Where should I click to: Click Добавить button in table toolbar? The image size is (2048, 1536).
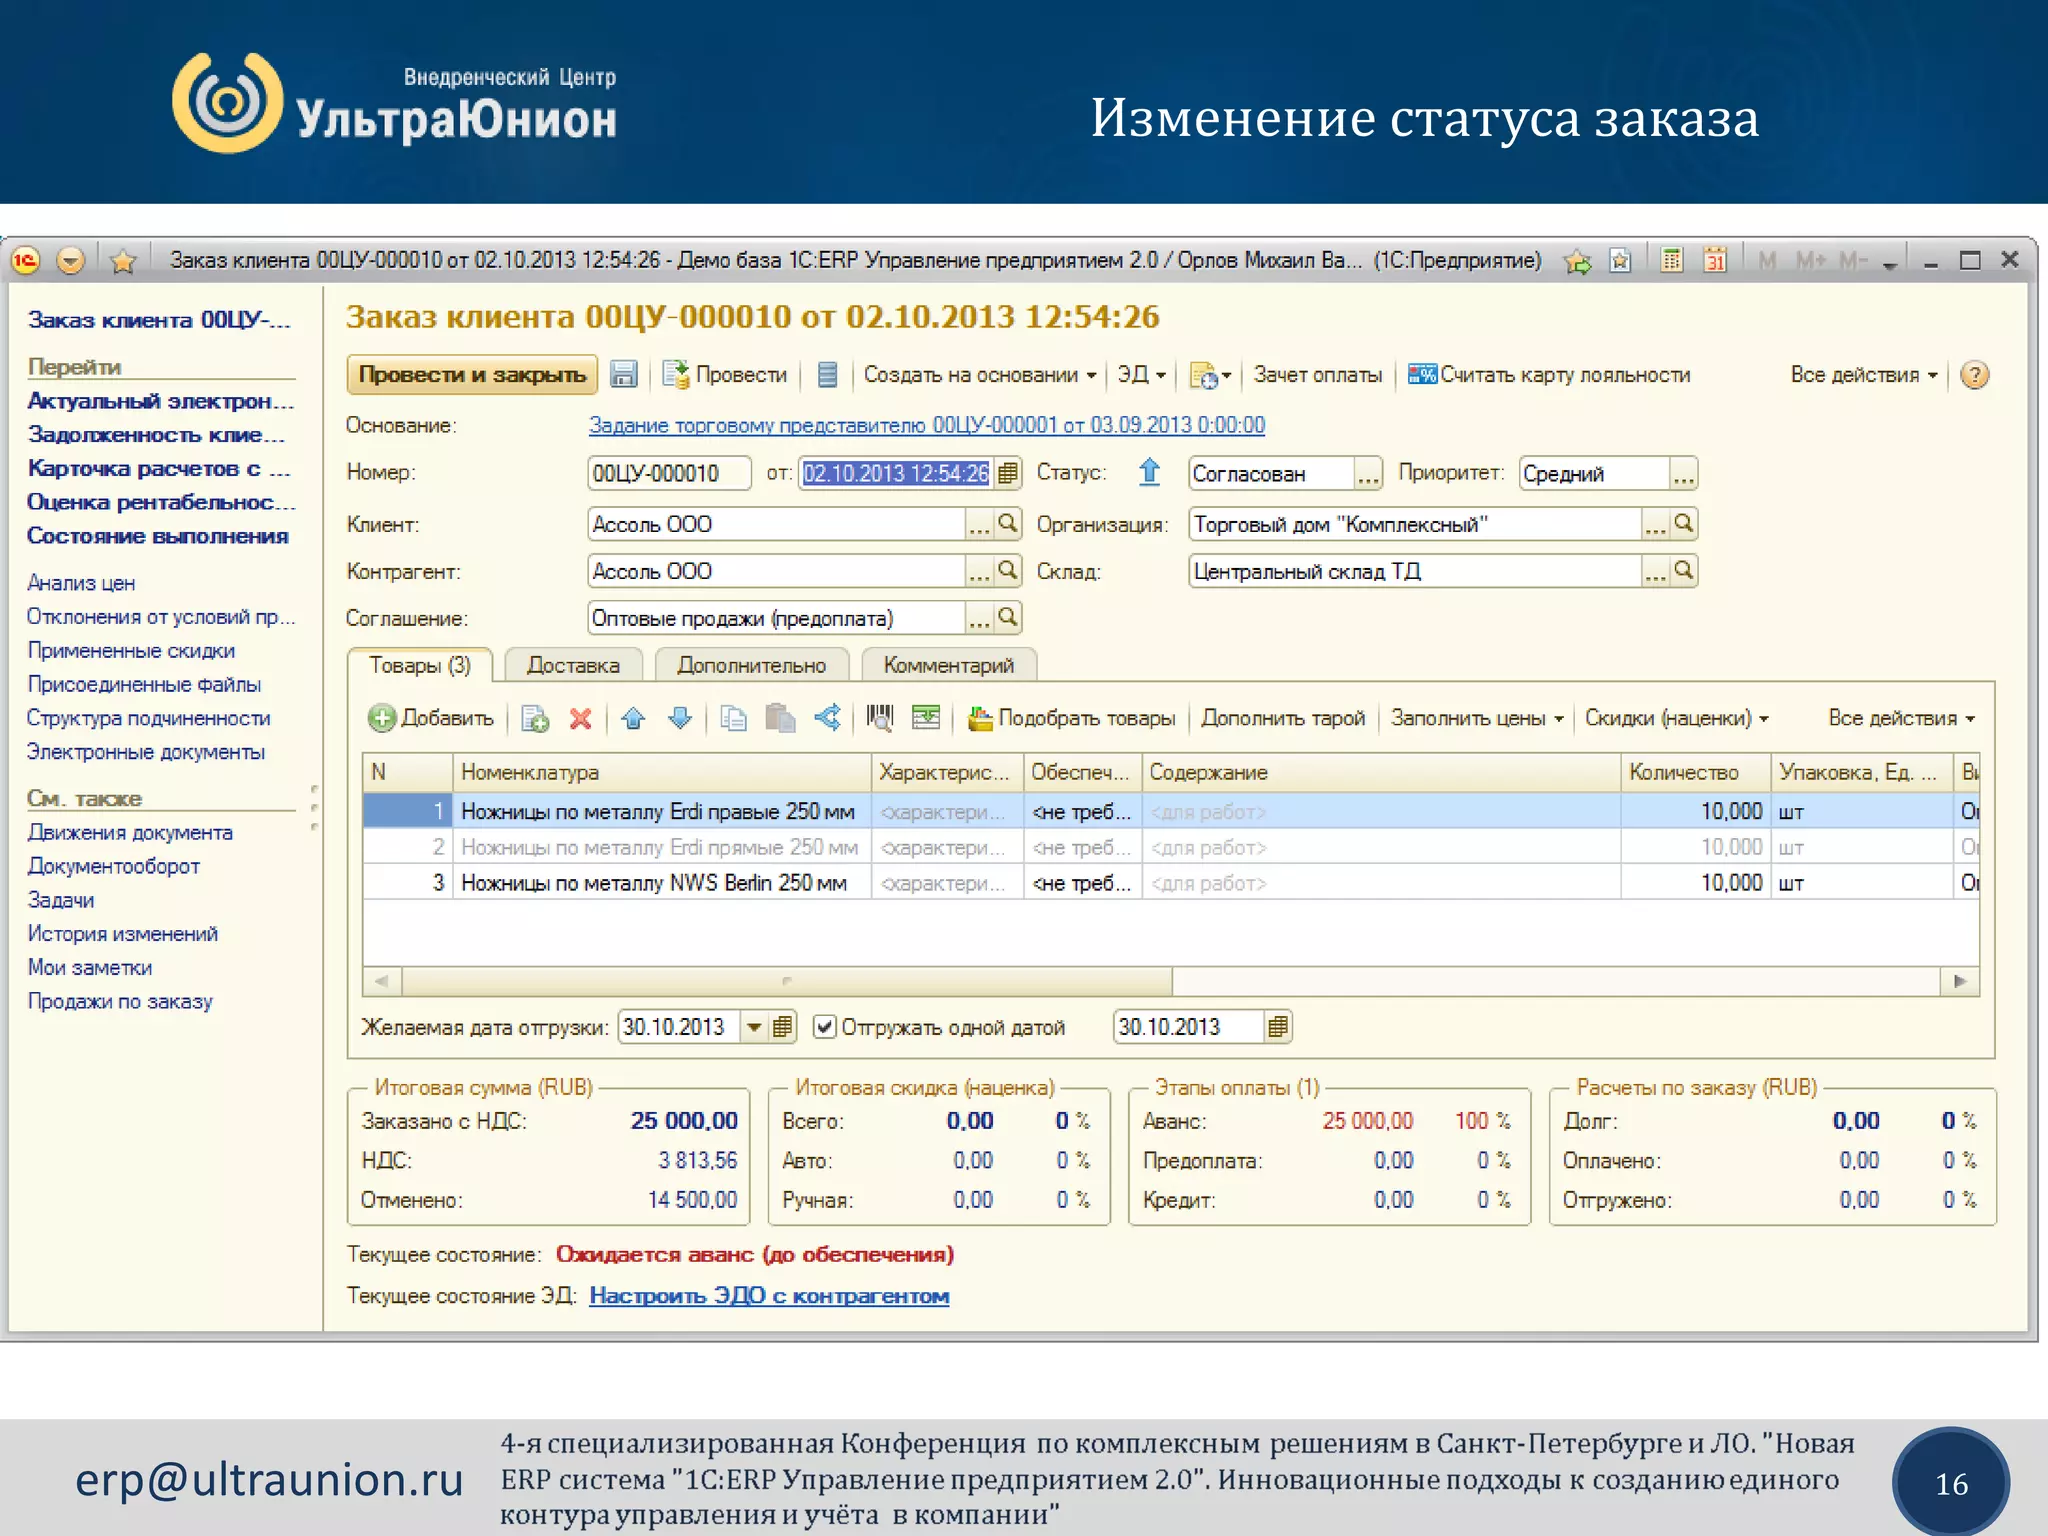432,718
